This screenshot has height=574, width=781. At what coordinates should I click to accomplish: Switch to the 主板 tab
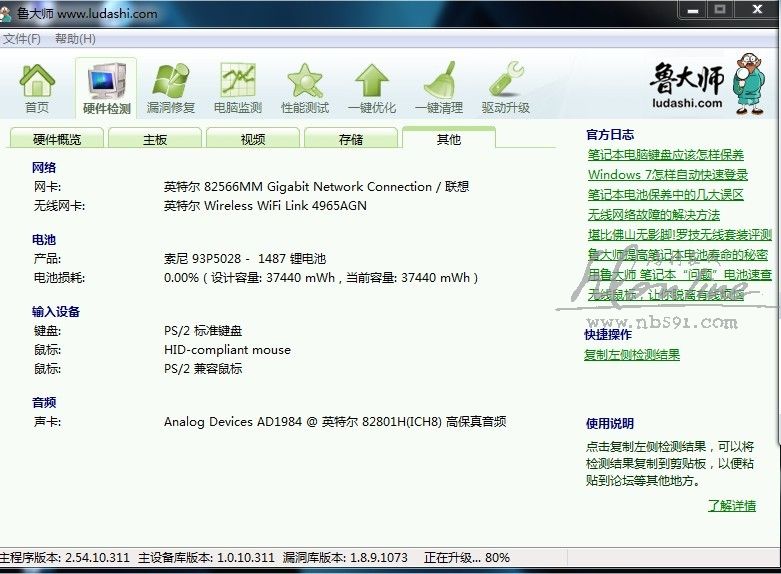point(155,140)
